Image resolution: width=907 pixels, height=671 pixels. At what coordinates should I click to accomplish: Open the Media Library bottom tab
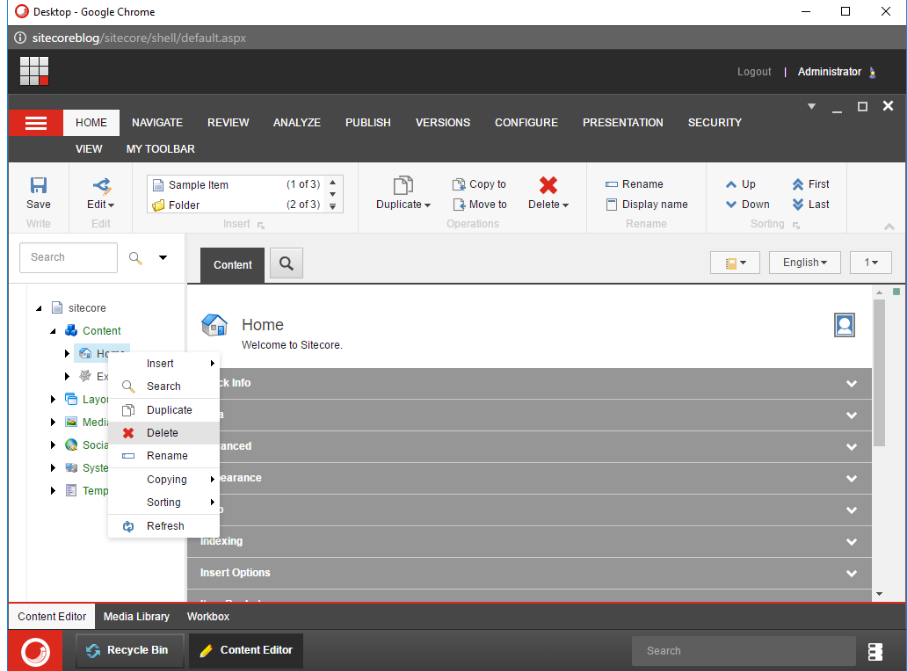pyautogui.click(x=136, y=617)
